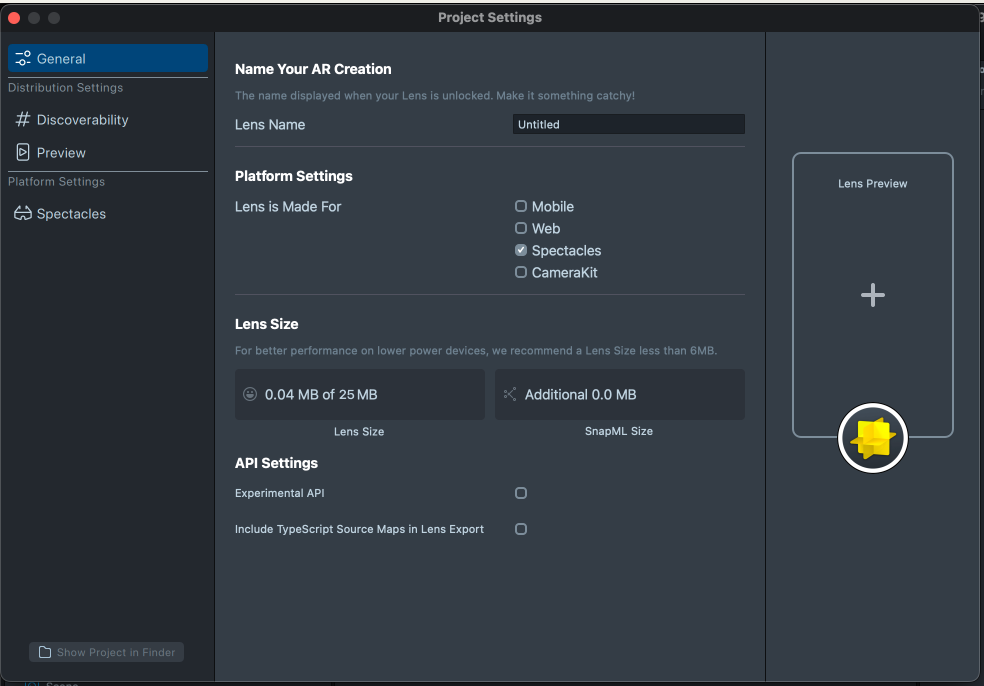Add a Lens Preview with plus icon

click(873, 295)
